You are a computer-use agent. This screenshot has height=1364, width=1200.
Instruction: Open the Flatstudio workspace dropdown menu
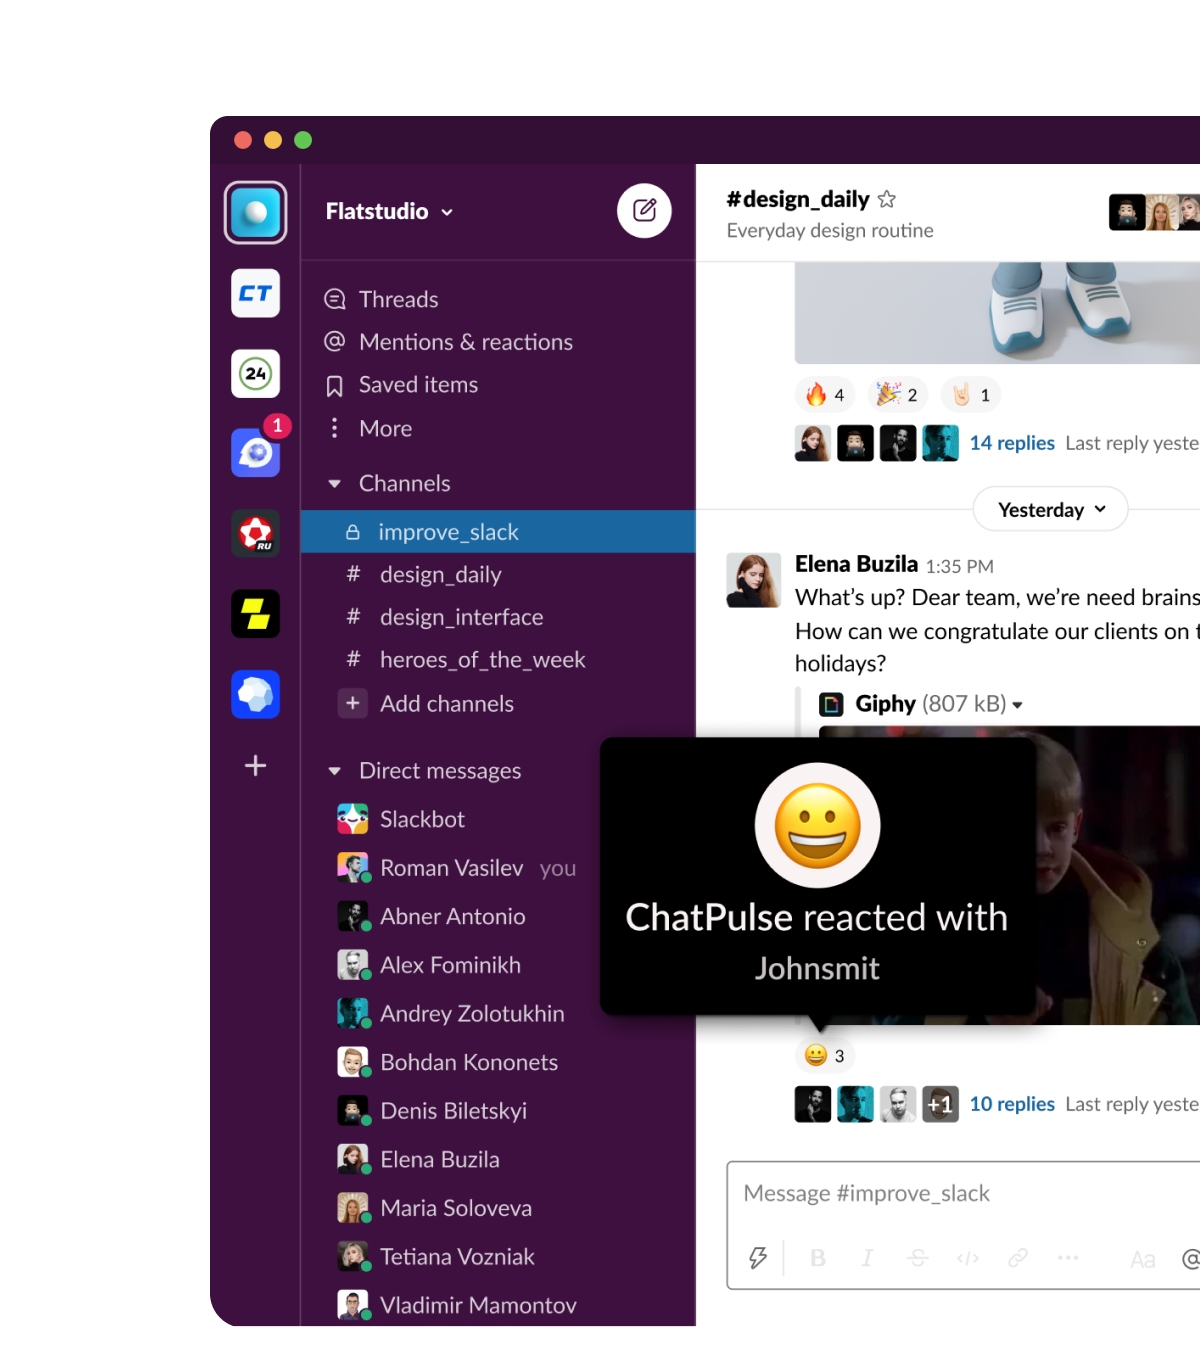(389, 212)
